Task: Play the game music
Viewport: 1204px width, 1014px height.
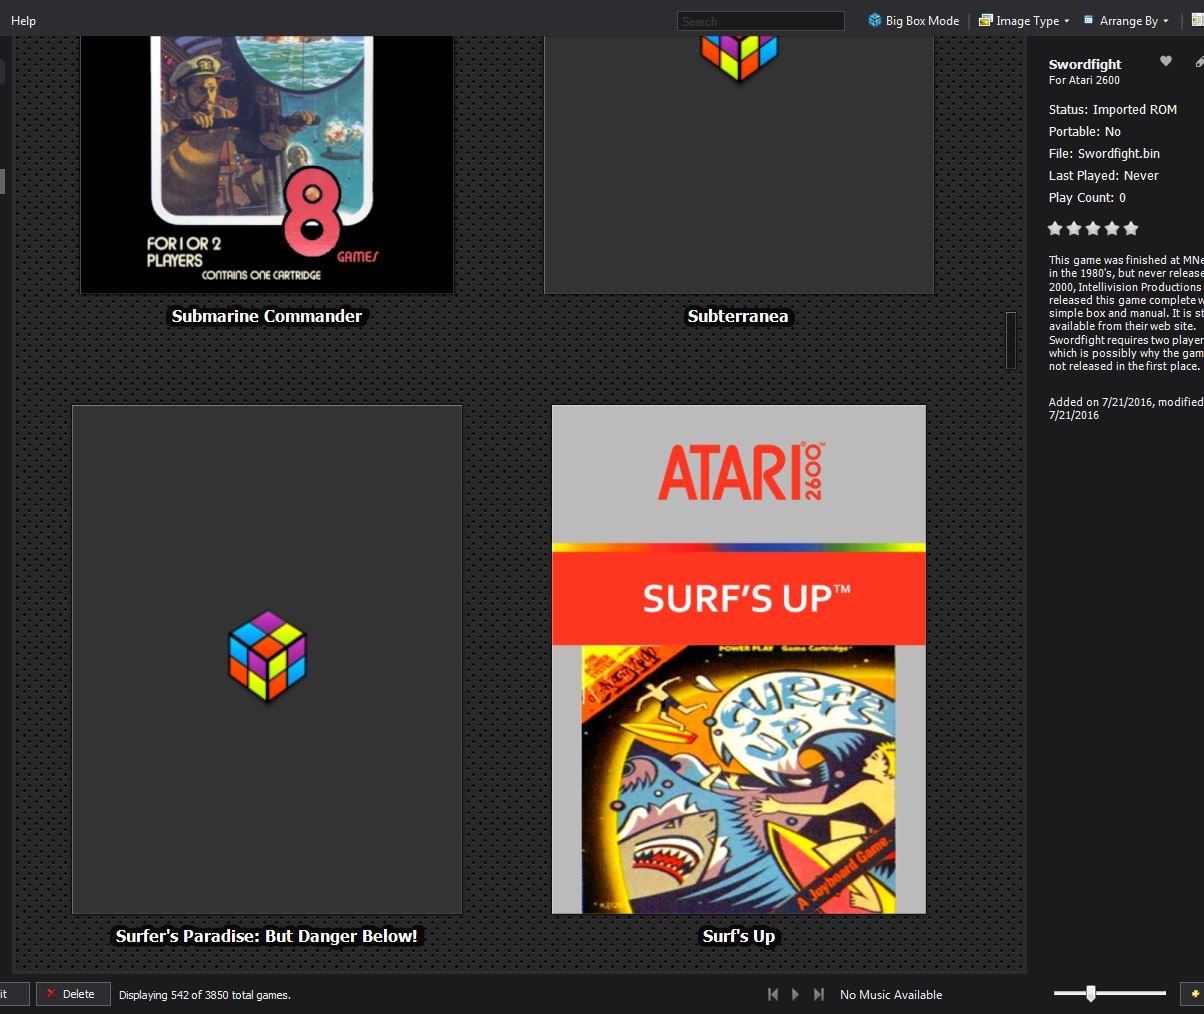Action: tap(795, 994)
